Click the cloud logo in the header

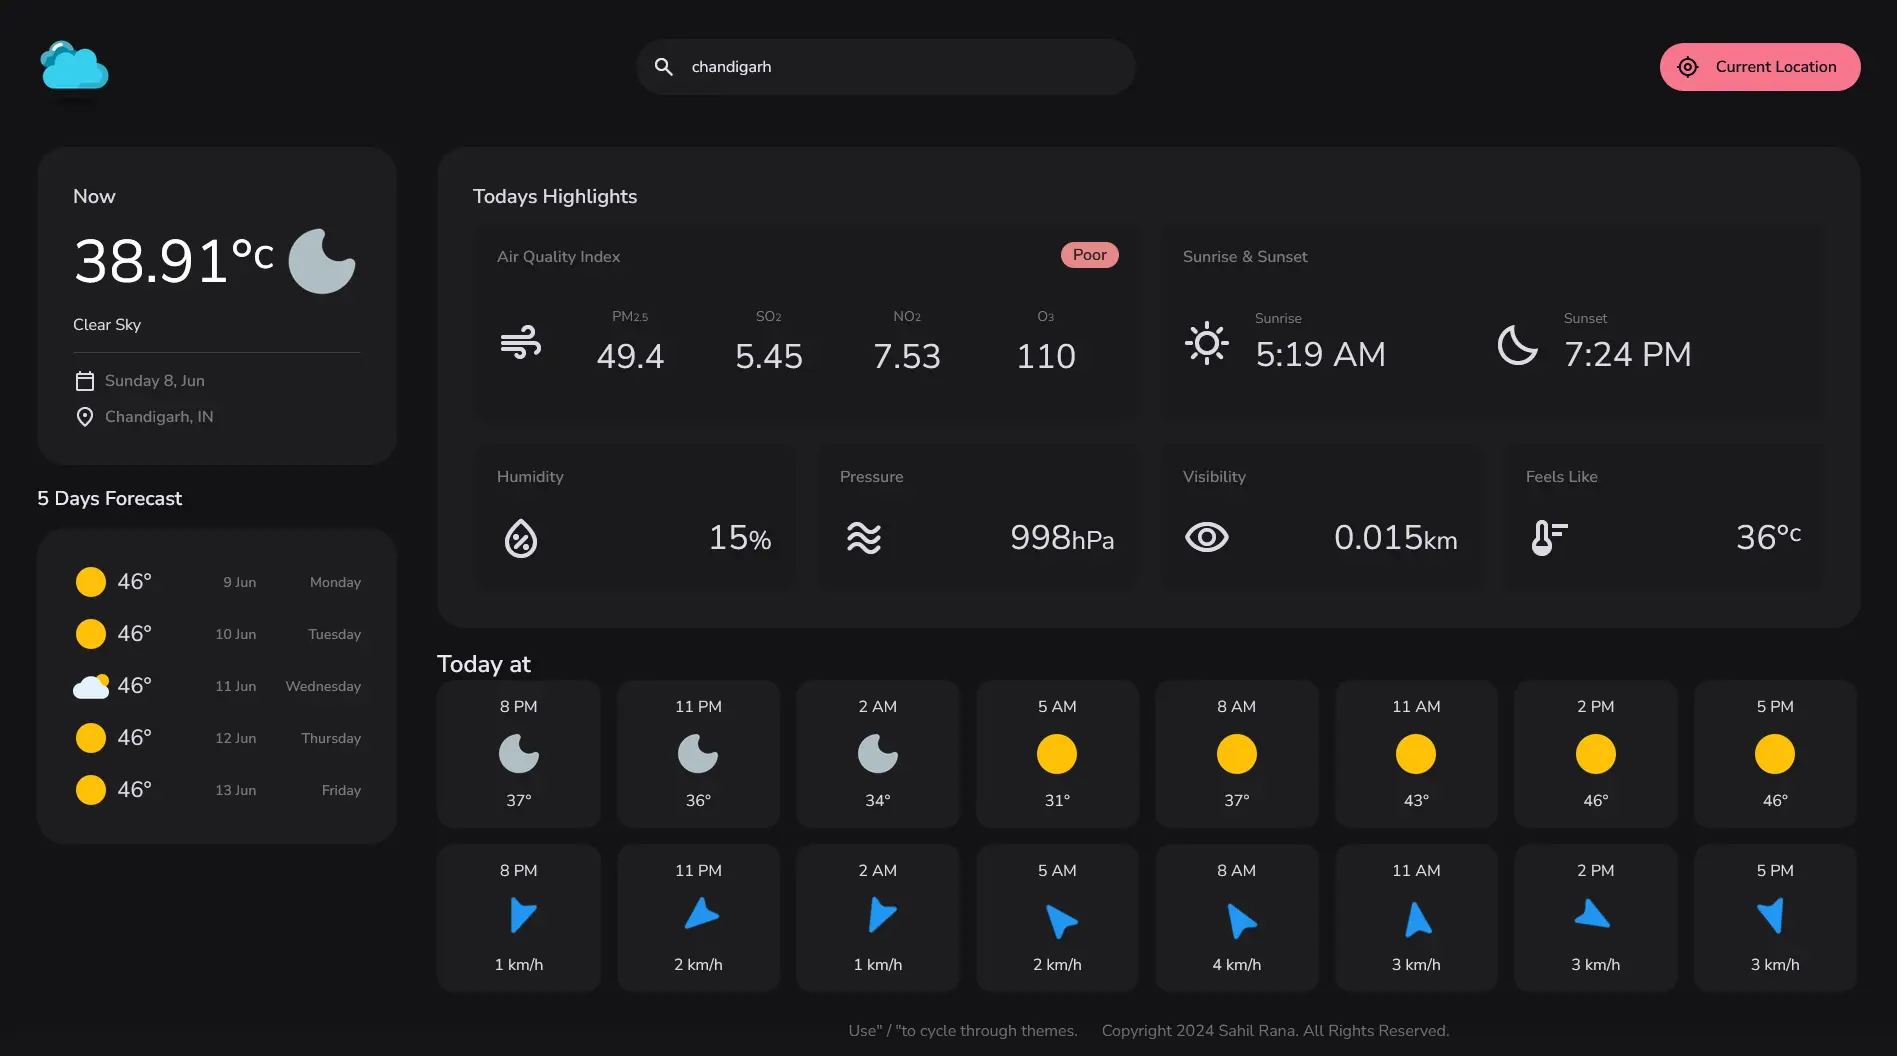(74, 67)
